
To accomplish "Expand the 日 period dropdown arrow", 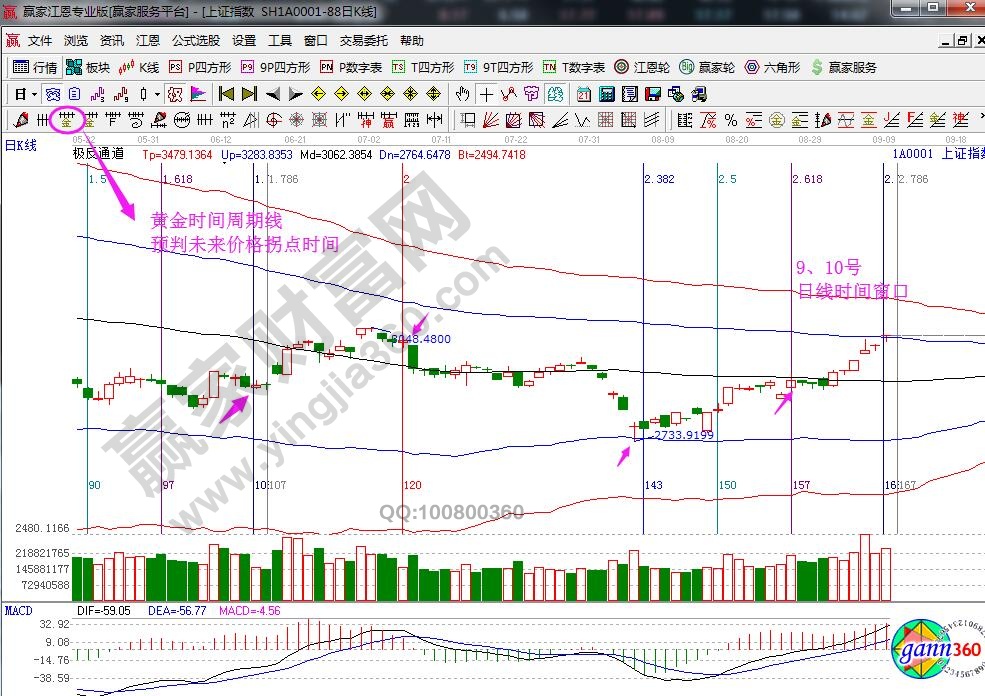I will (34, 94).
